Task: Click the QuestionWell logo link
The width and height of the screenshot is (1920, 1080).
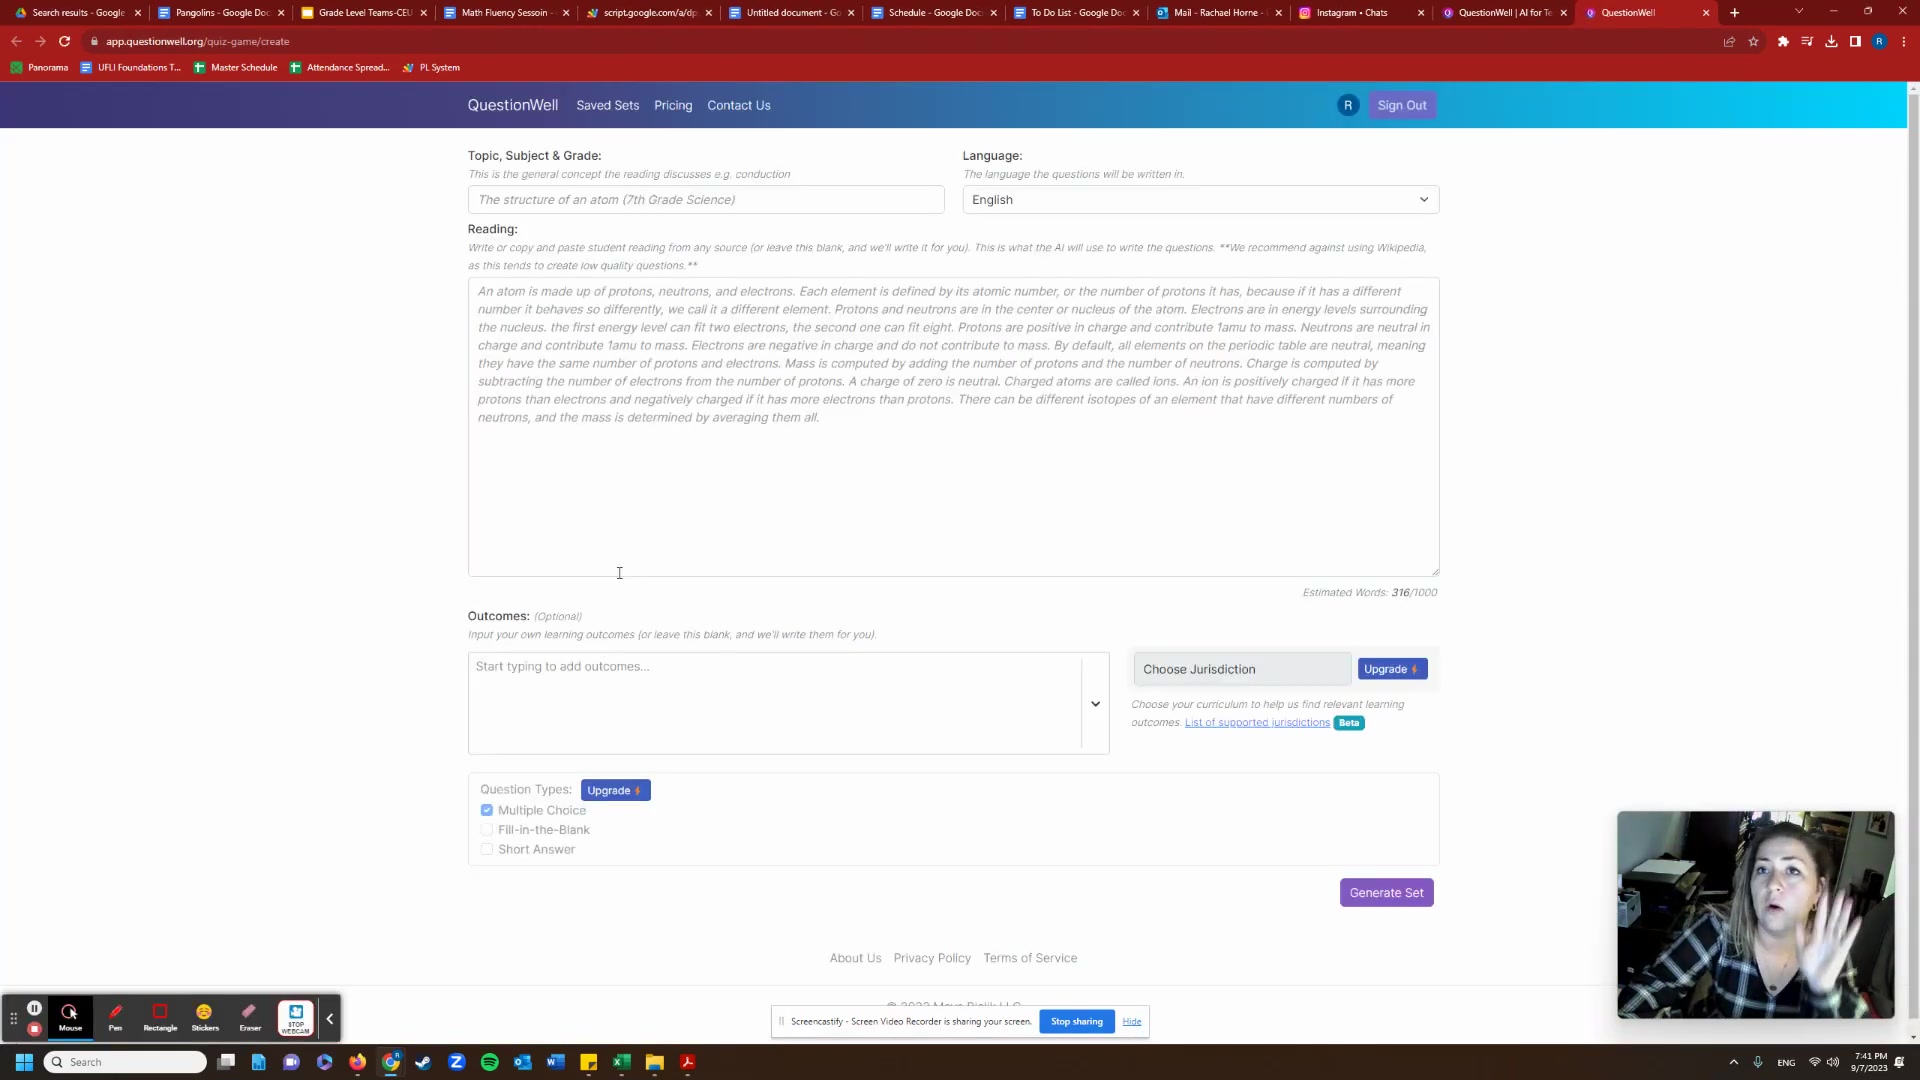Action: click(x=513, y=105)
